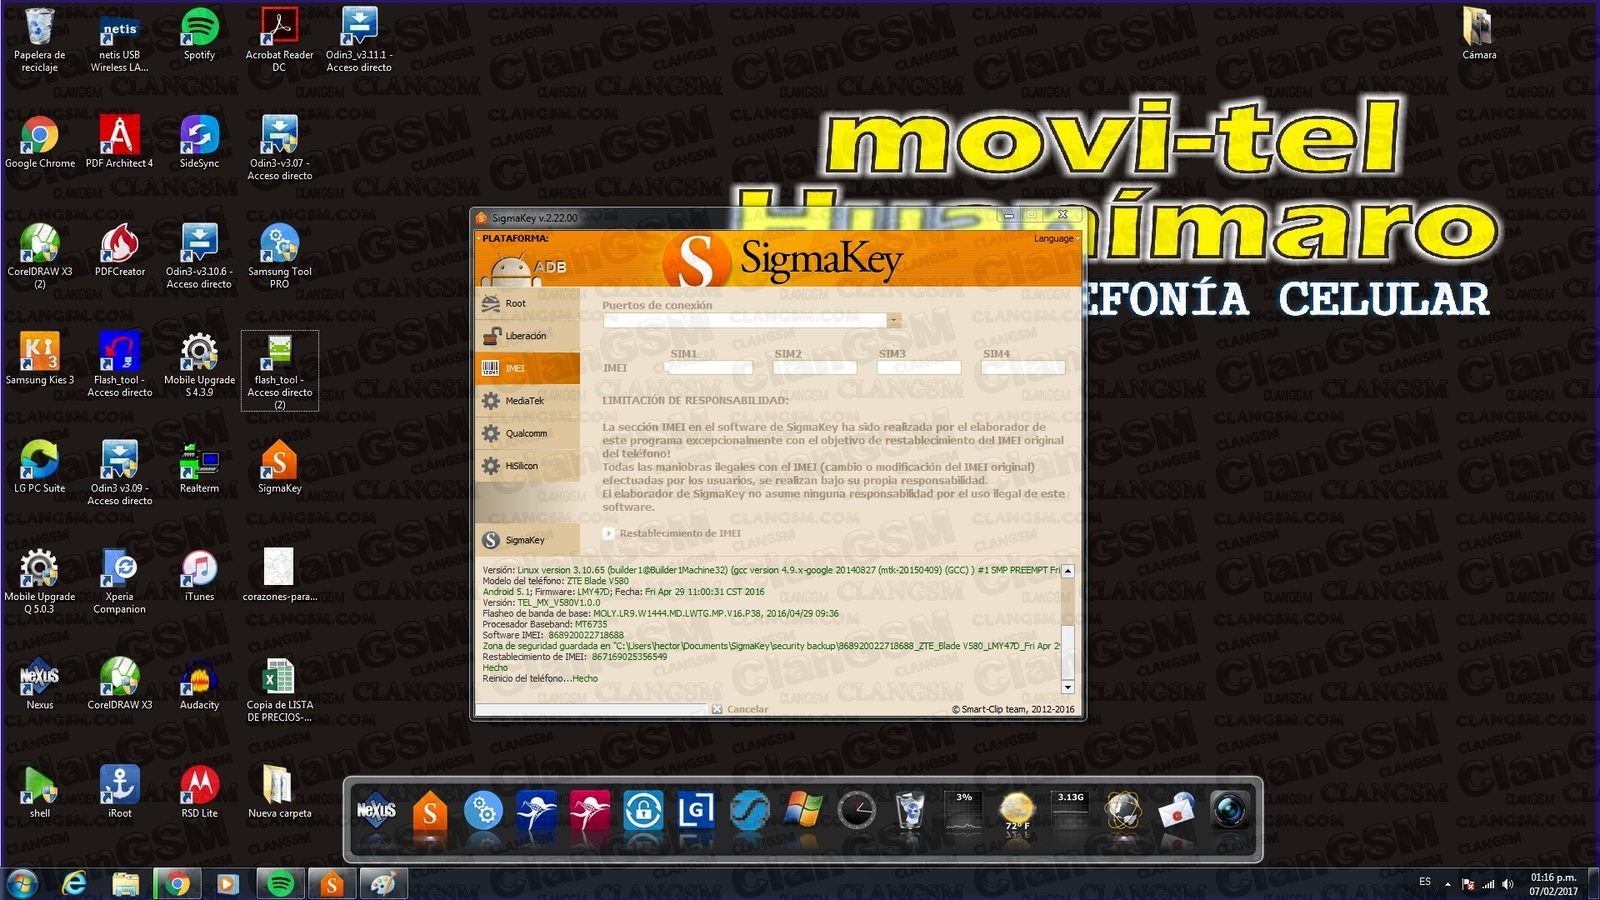This screenshot has width=1600, height=900.
Task: Open the LG PC Suite desktop icon
Action: point(39,467)
